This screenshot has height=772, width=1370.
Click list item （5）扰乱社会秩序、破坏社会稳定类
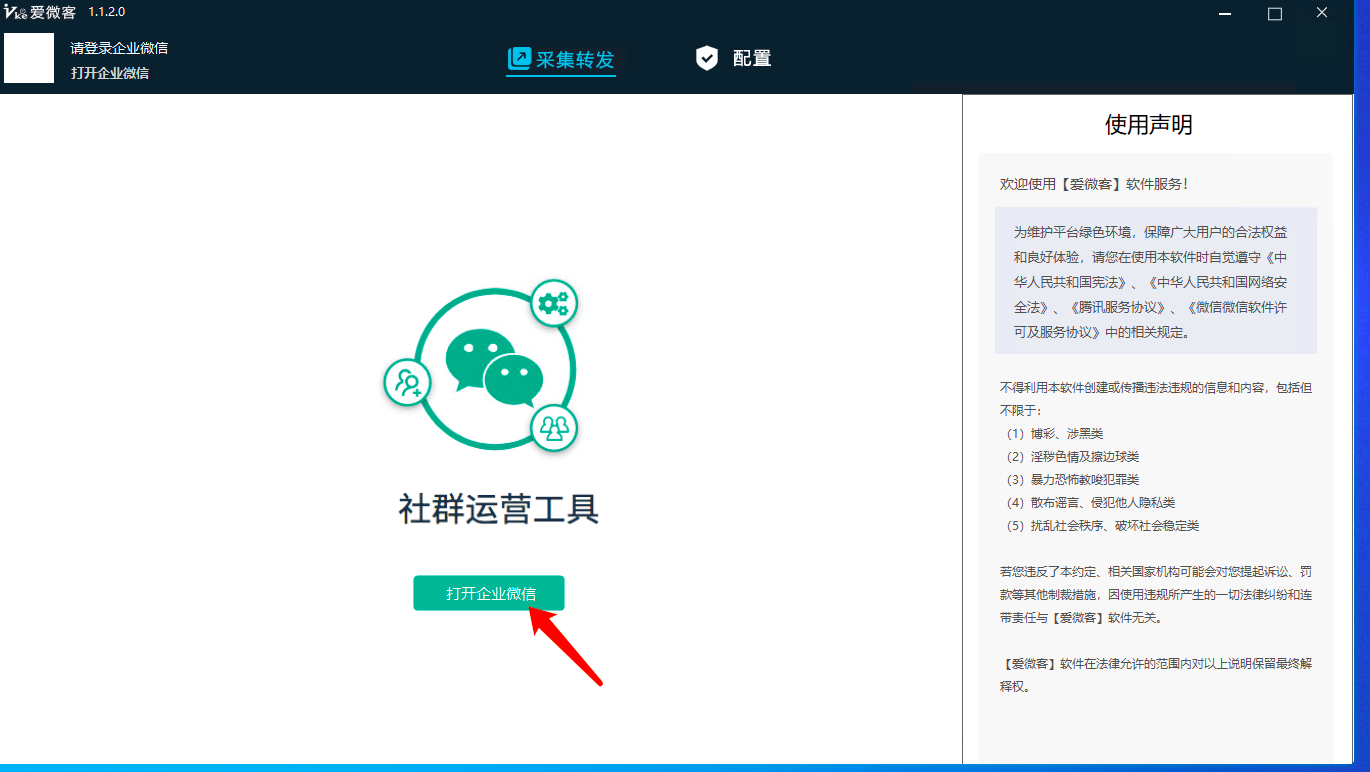point(1099,526)
